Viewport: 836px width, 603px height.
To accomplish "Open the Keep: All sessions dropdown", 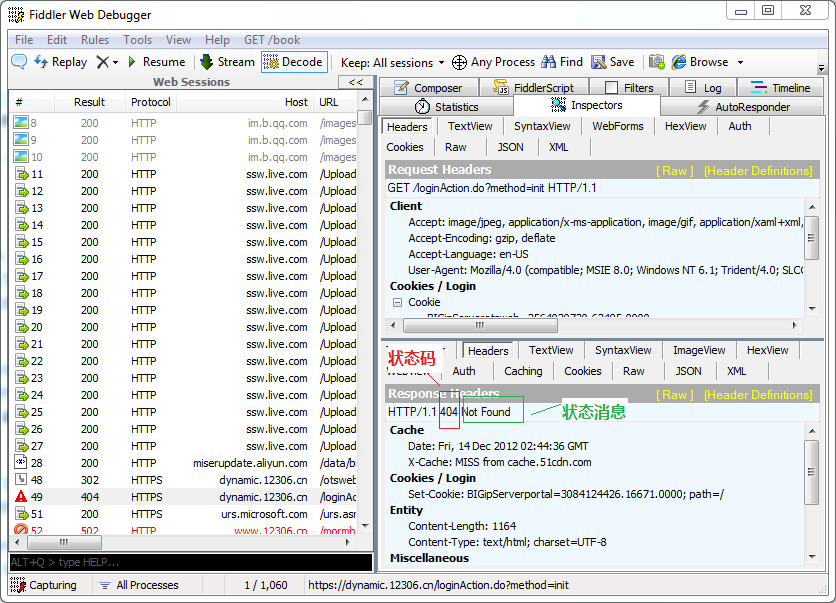I will pos(392,62).
